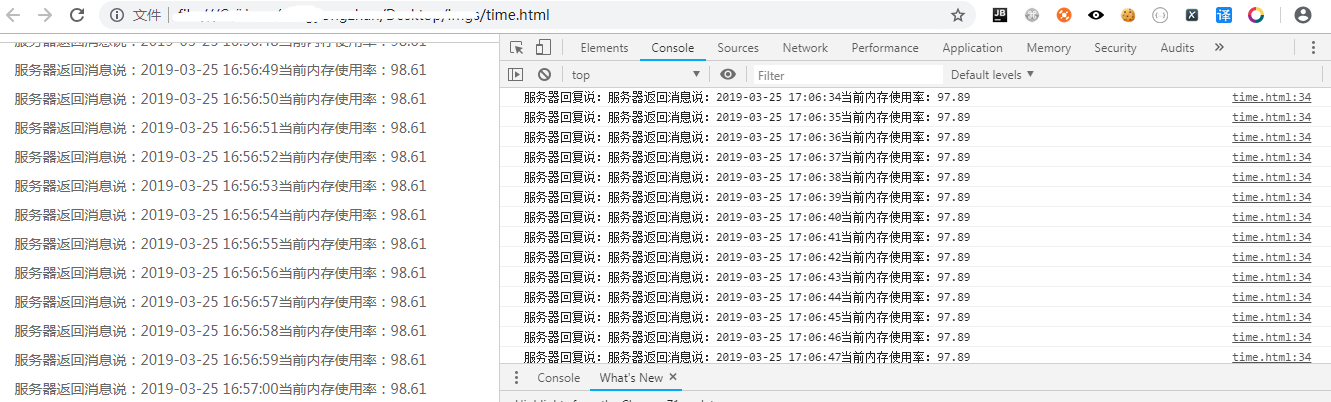Screen dimensions: 1331x402
Task: Open time.html:34 link for the 17:06:40 log
Action: coord(1271,217)
